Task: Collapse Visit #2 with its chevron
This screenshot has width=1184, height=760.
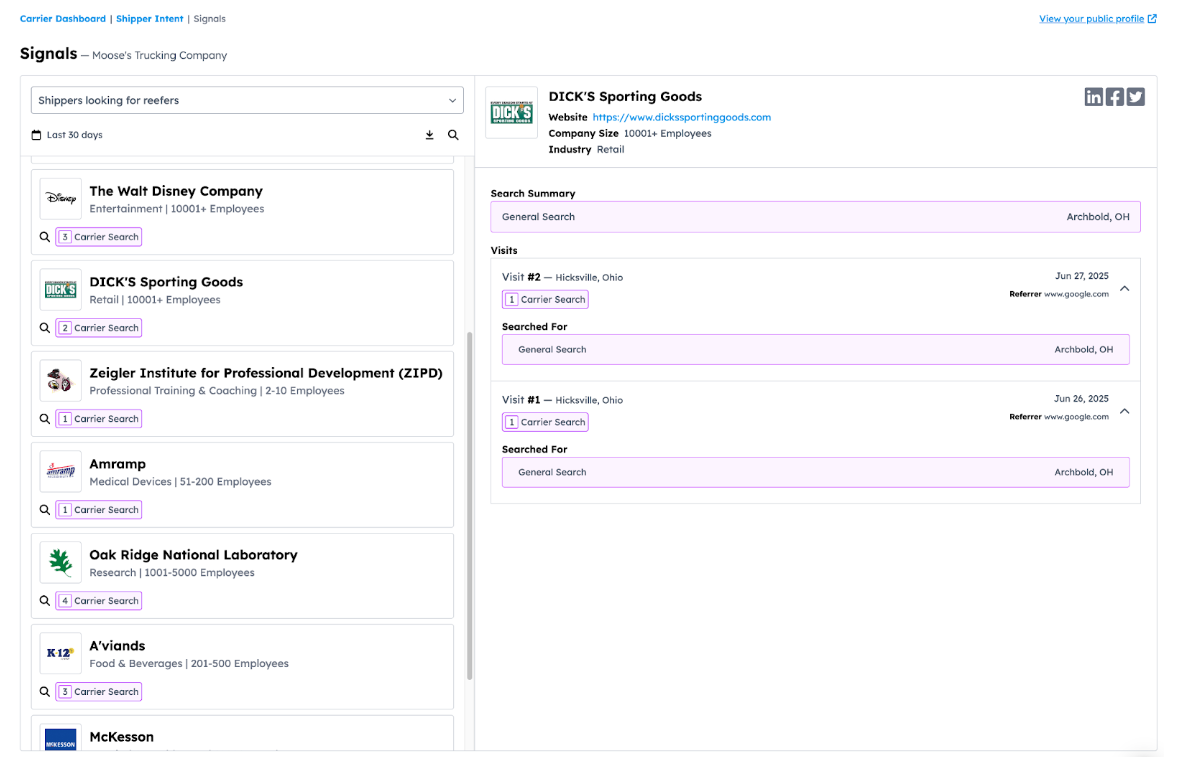Action: (1124, 289)
